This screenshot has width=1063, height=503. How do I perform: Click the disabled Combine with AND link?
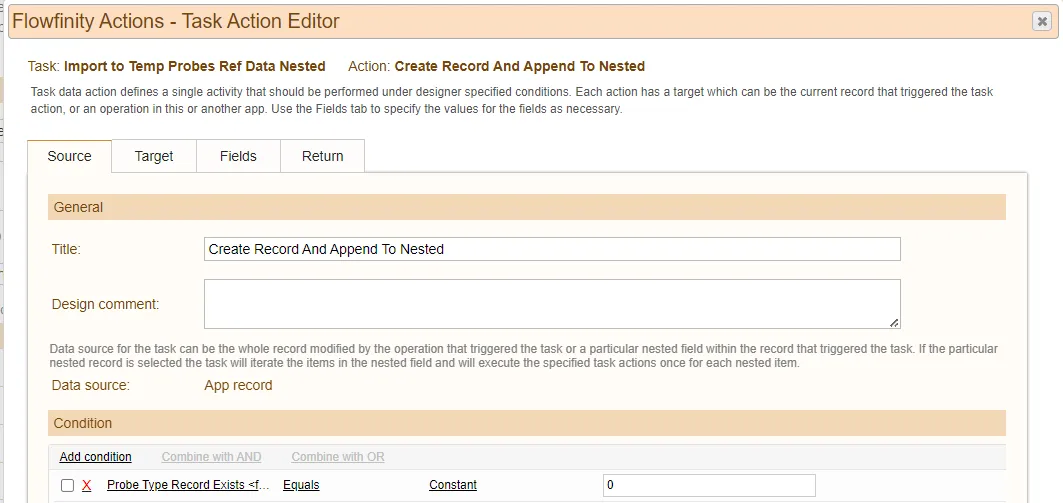point(212,457)
